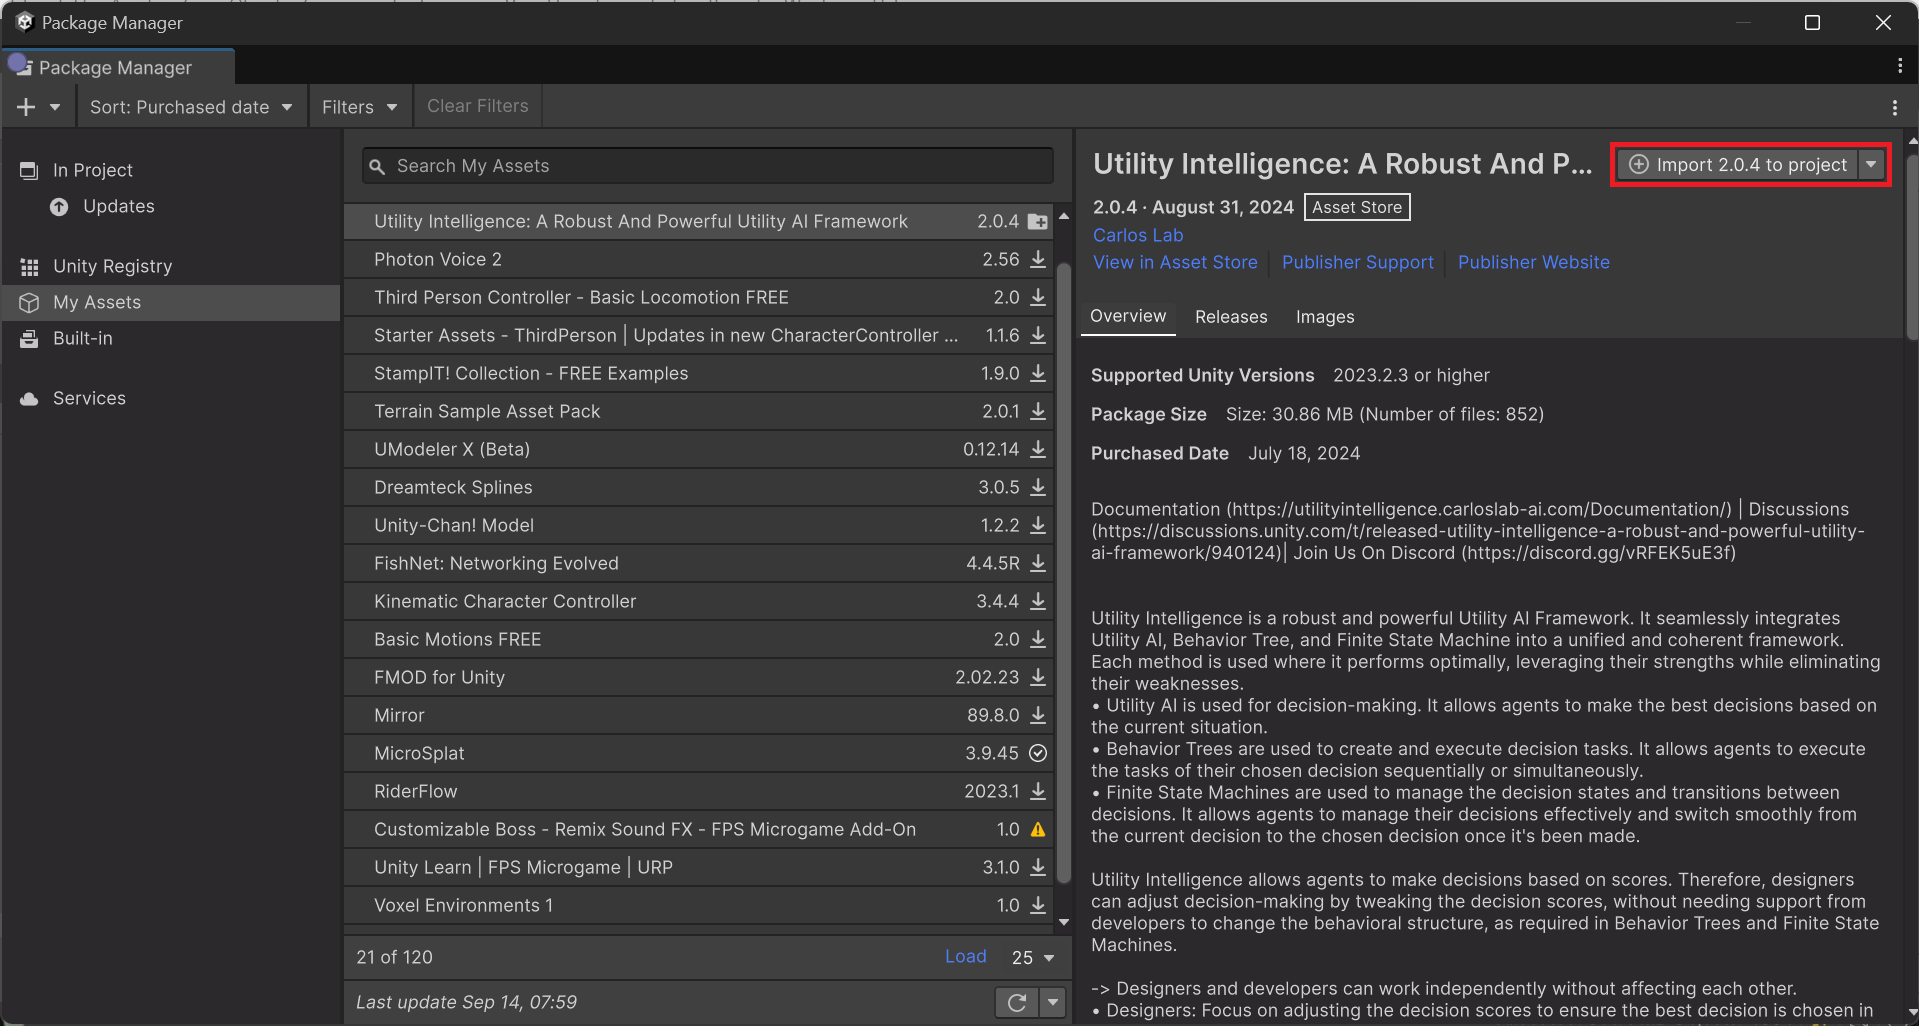Select the Photon Voice 2 package row
The height and width of the screenshot is (1026, 1919).
(x=699, y=259)
